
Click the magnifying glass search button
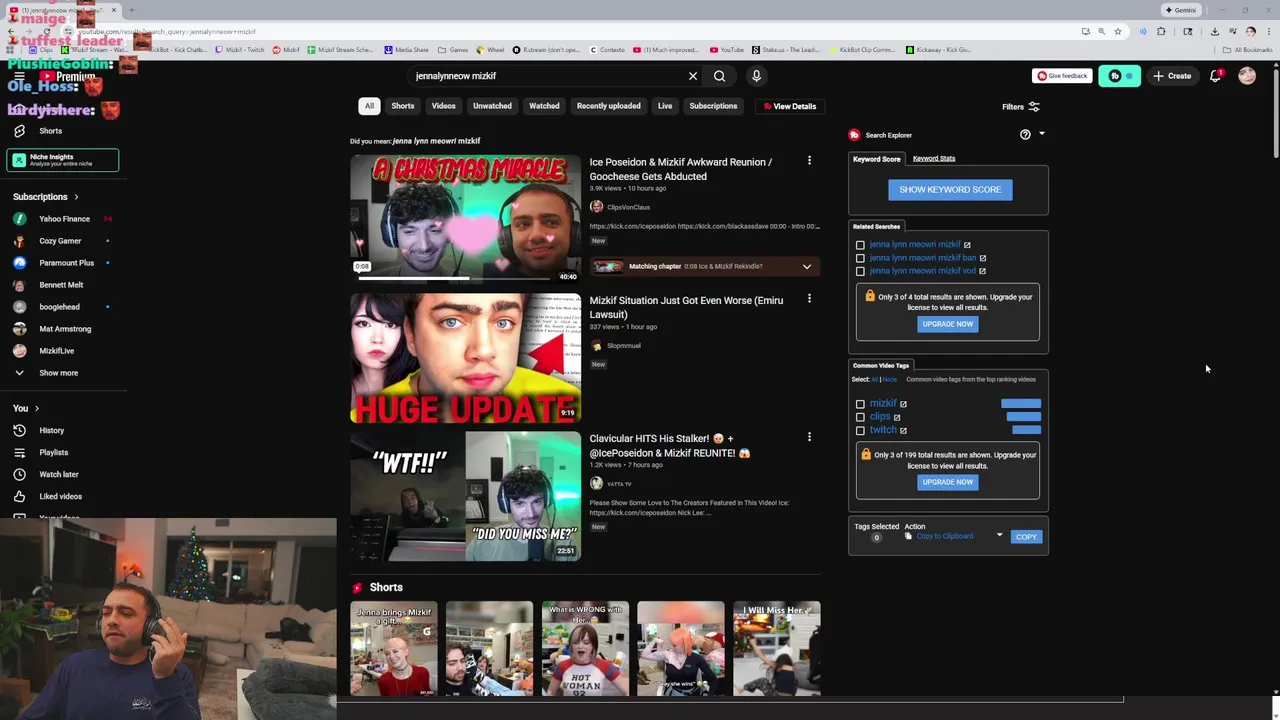click(719, 76)
